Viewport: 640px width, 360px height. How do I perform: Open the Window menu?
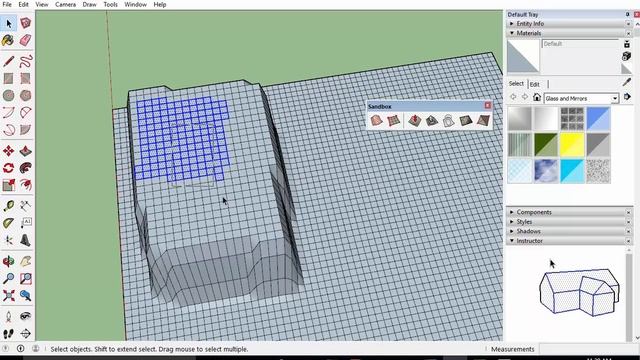[136, 4]
